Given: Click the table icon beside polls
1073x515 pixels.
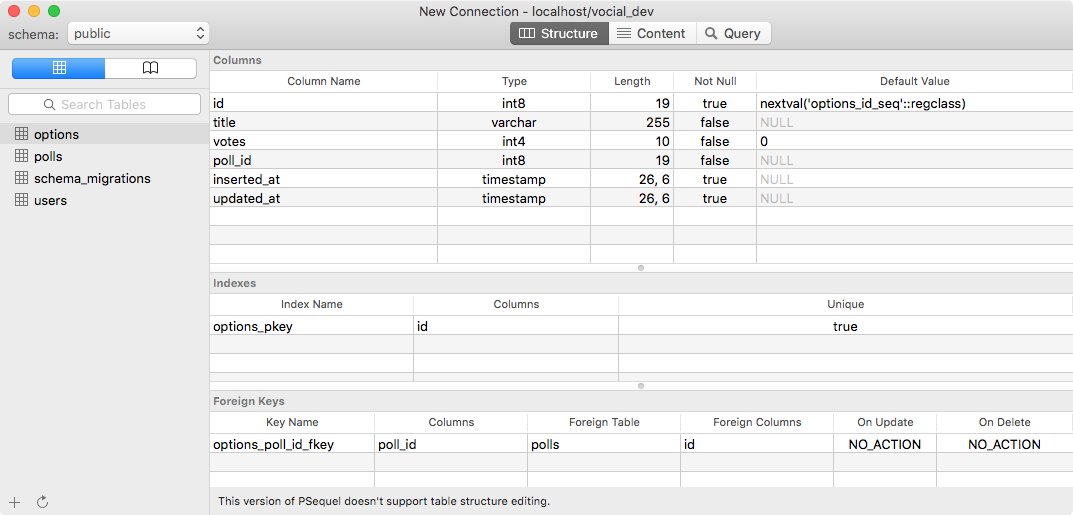Looking at the screenshot, I should pos(22,156).
